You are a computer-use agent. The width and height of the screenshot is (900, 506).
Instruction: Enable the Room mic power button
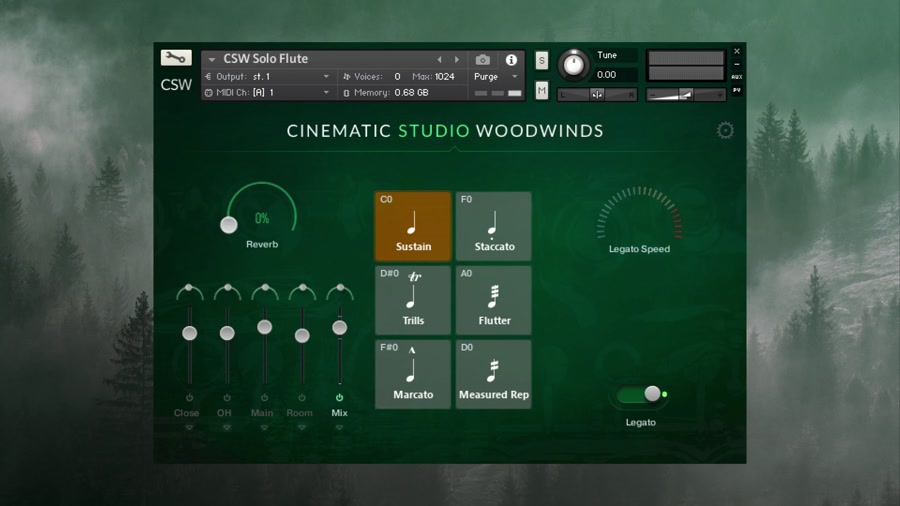(302, 398)
